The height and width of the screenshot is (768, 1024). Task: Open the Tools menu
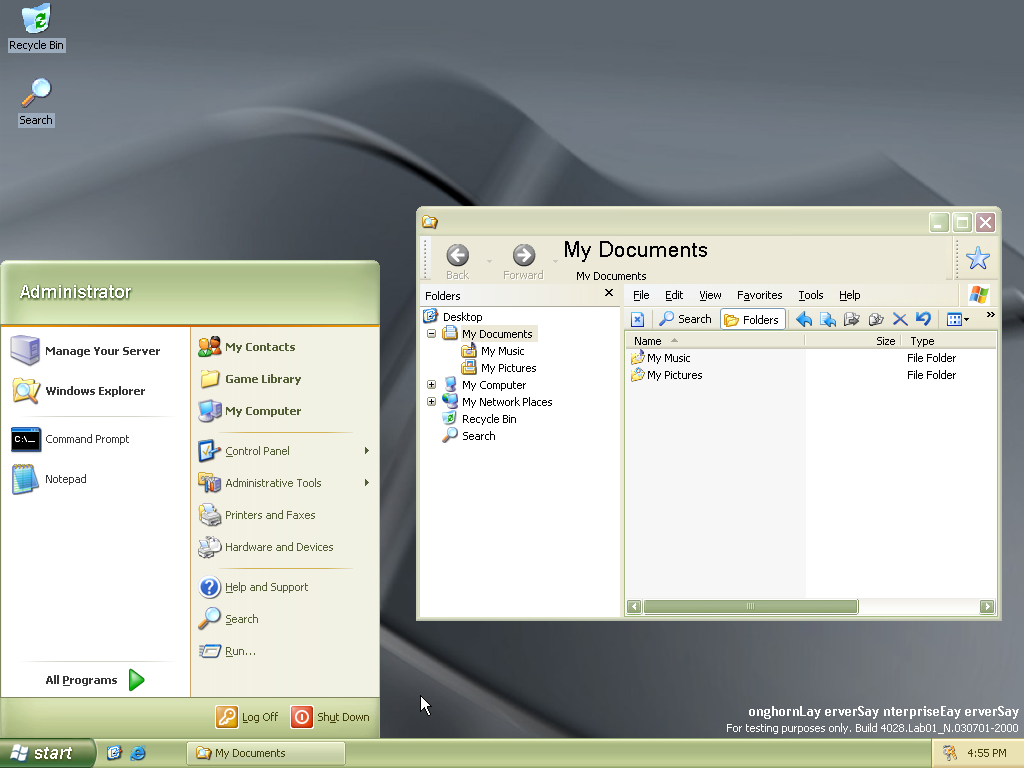810,295
